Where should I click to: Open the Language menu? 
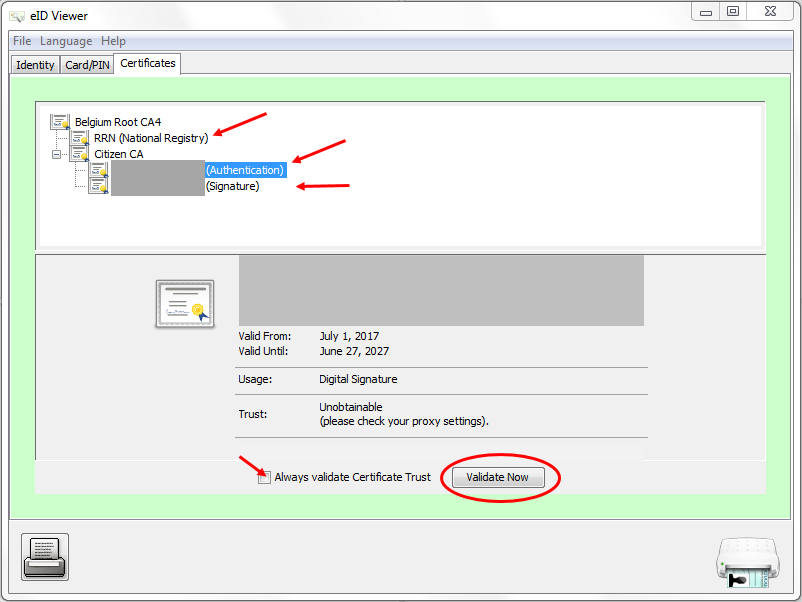pos(66,41)
